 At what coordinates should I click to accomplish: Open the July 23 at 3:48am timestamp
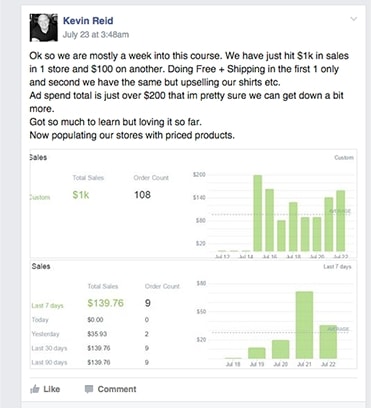[96, 35]
